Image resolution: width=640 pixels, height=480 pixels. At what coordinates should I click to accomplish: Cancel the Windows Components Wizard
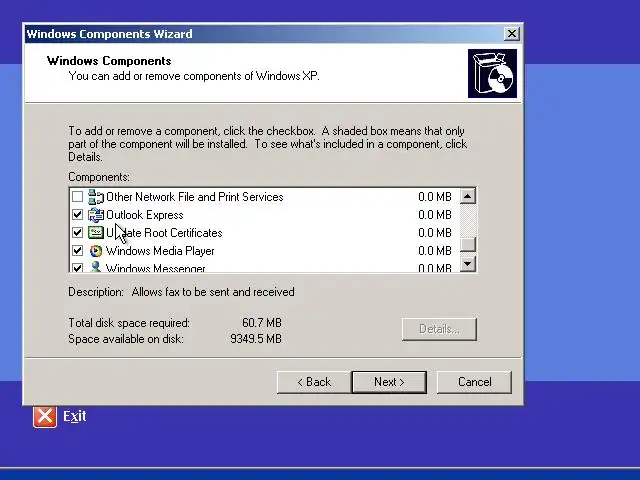474,382
